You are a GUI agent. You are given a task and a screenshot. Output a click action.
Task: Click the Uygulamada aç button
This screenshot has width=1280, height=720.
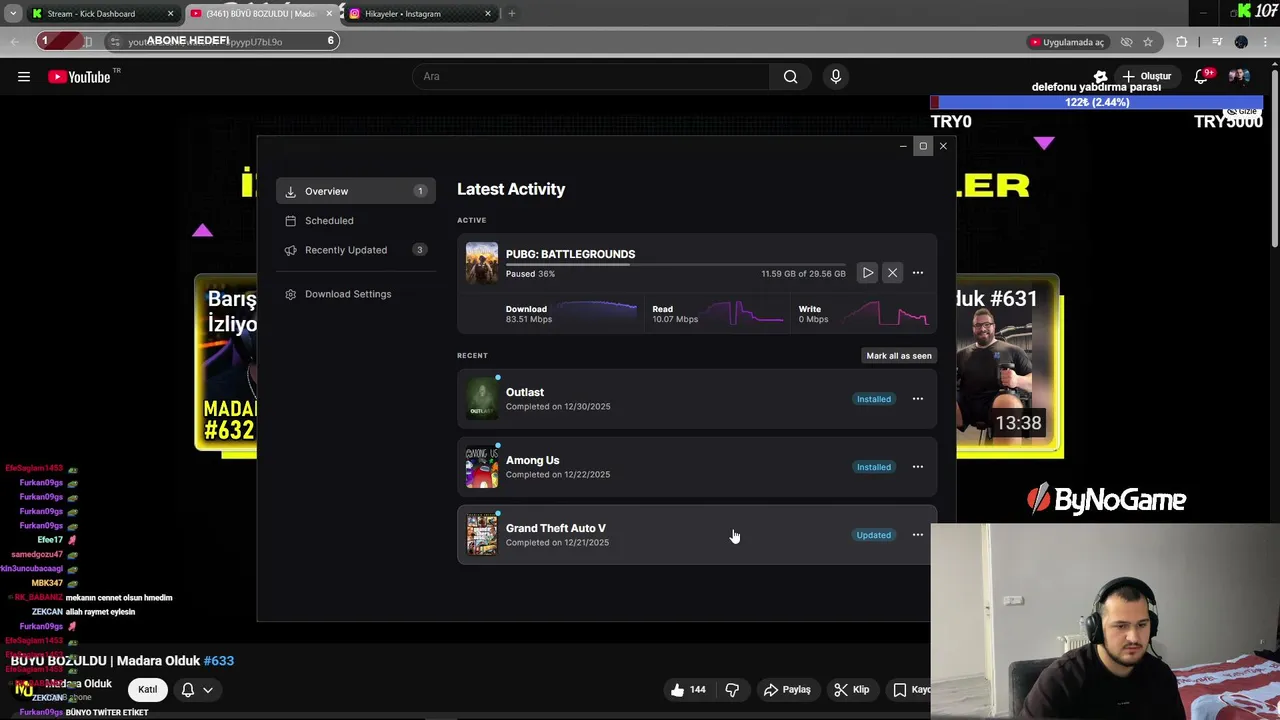1066,42
